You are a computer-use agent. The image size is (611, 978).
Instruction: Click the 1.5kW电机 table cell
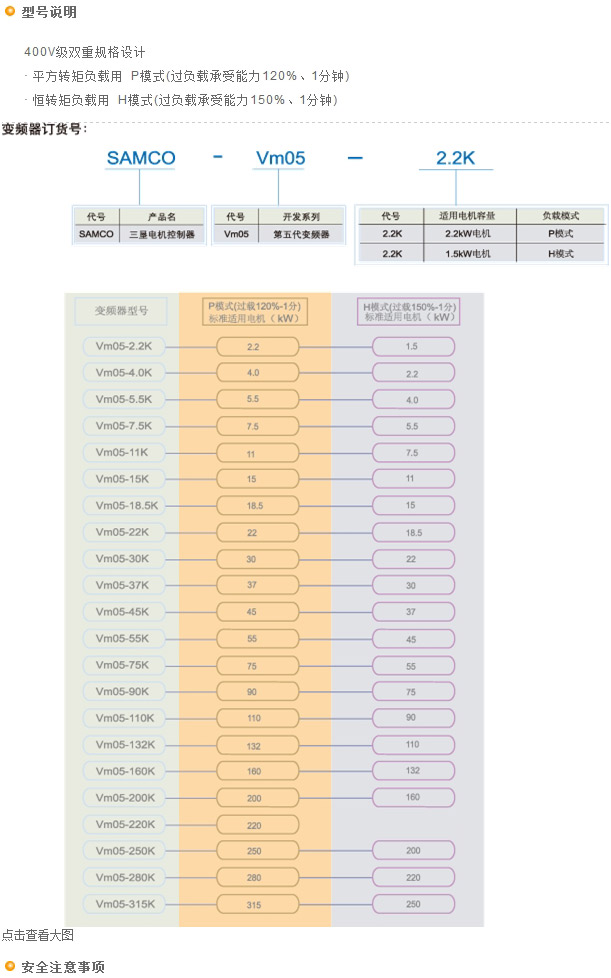click(468, 254)
